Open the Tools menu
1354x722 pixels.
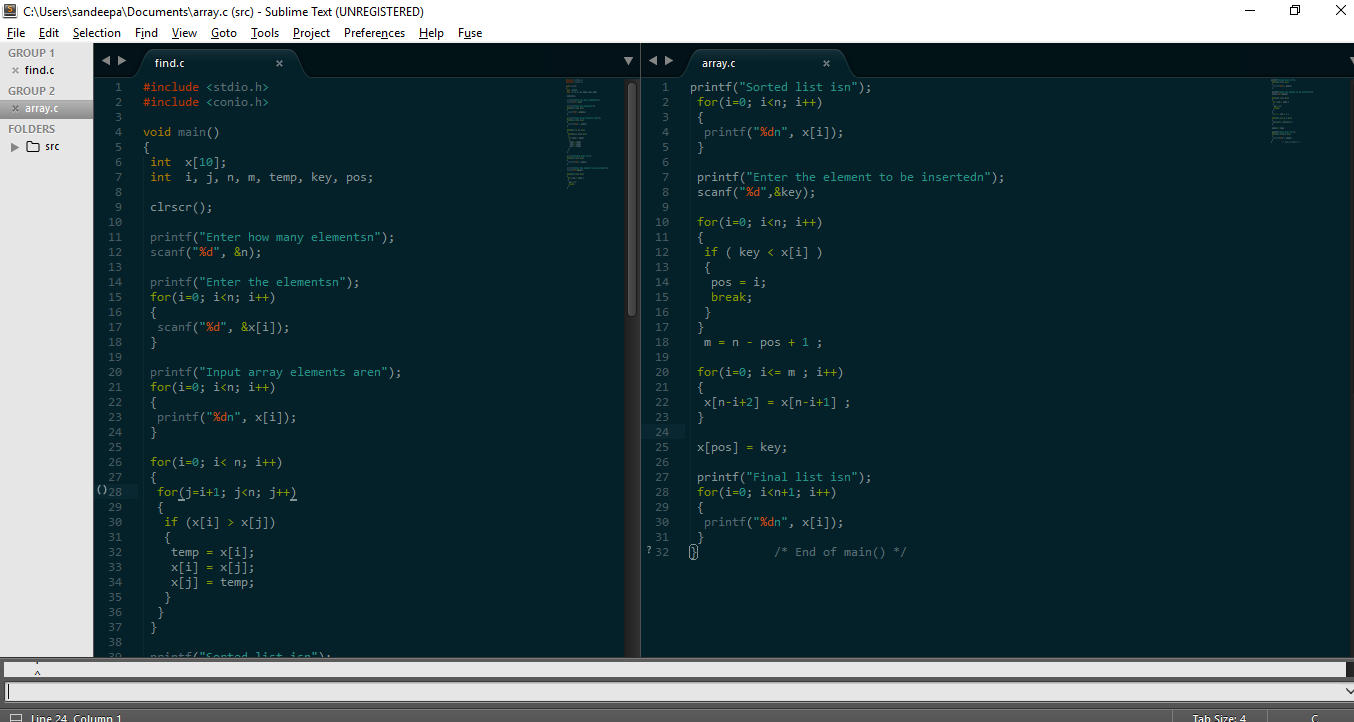point(265,33)
